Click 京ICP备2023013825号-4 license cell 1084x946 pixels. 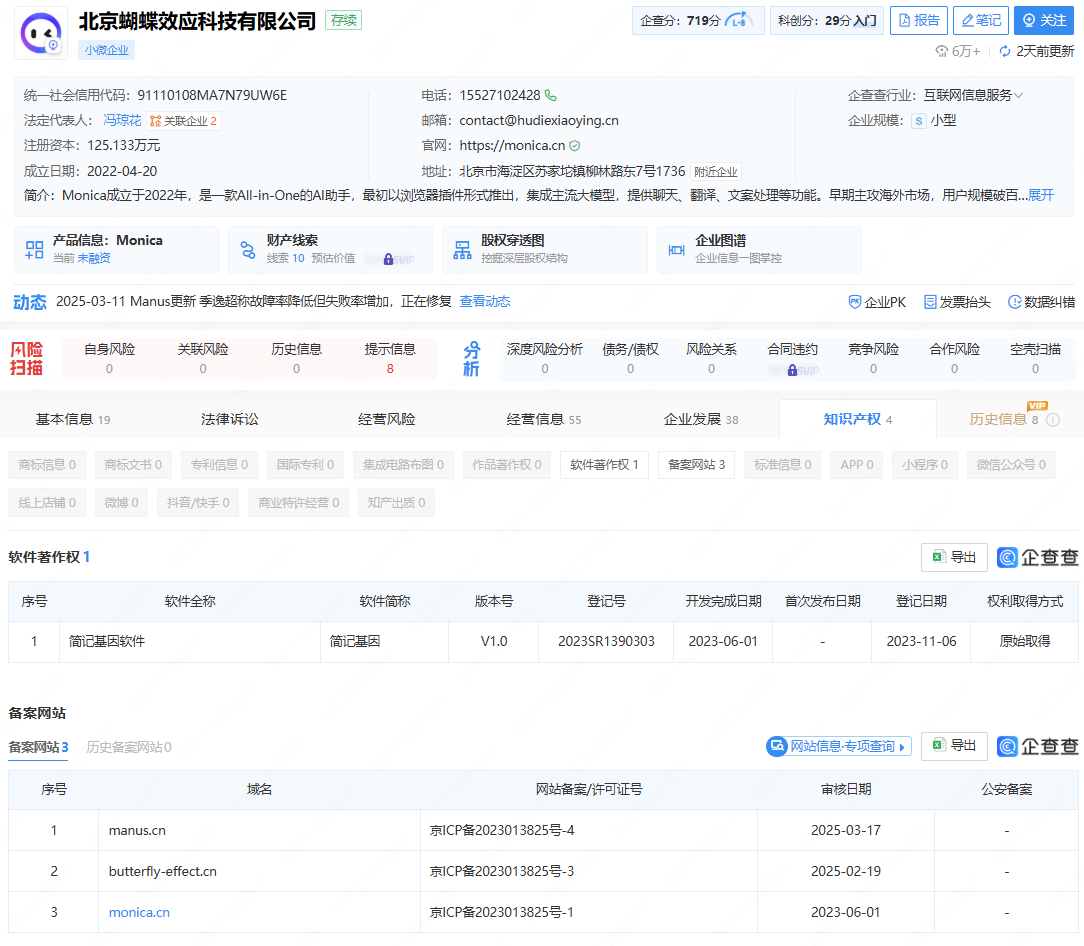point(589,831)
